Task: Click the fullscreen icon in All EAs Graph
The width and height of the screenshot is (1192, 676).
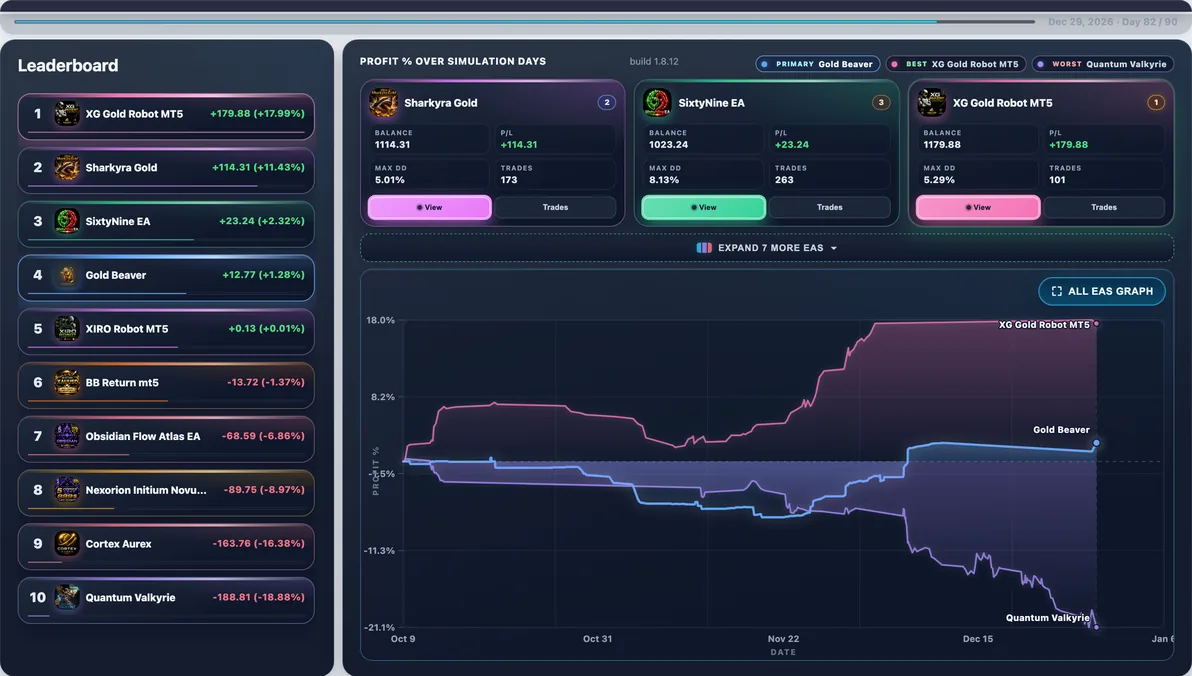Action: click(x=1056, y=291)
